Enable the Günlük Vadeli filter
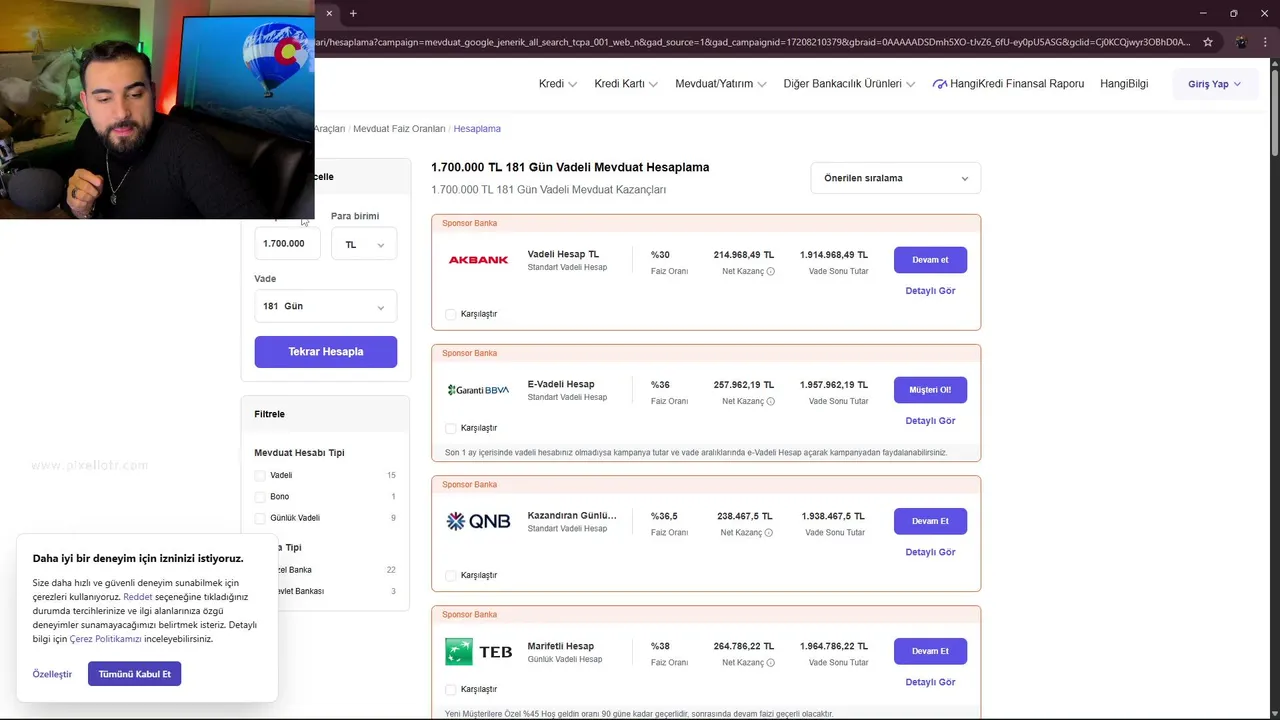The image size is (1280, 720). [x=260, y=518]
